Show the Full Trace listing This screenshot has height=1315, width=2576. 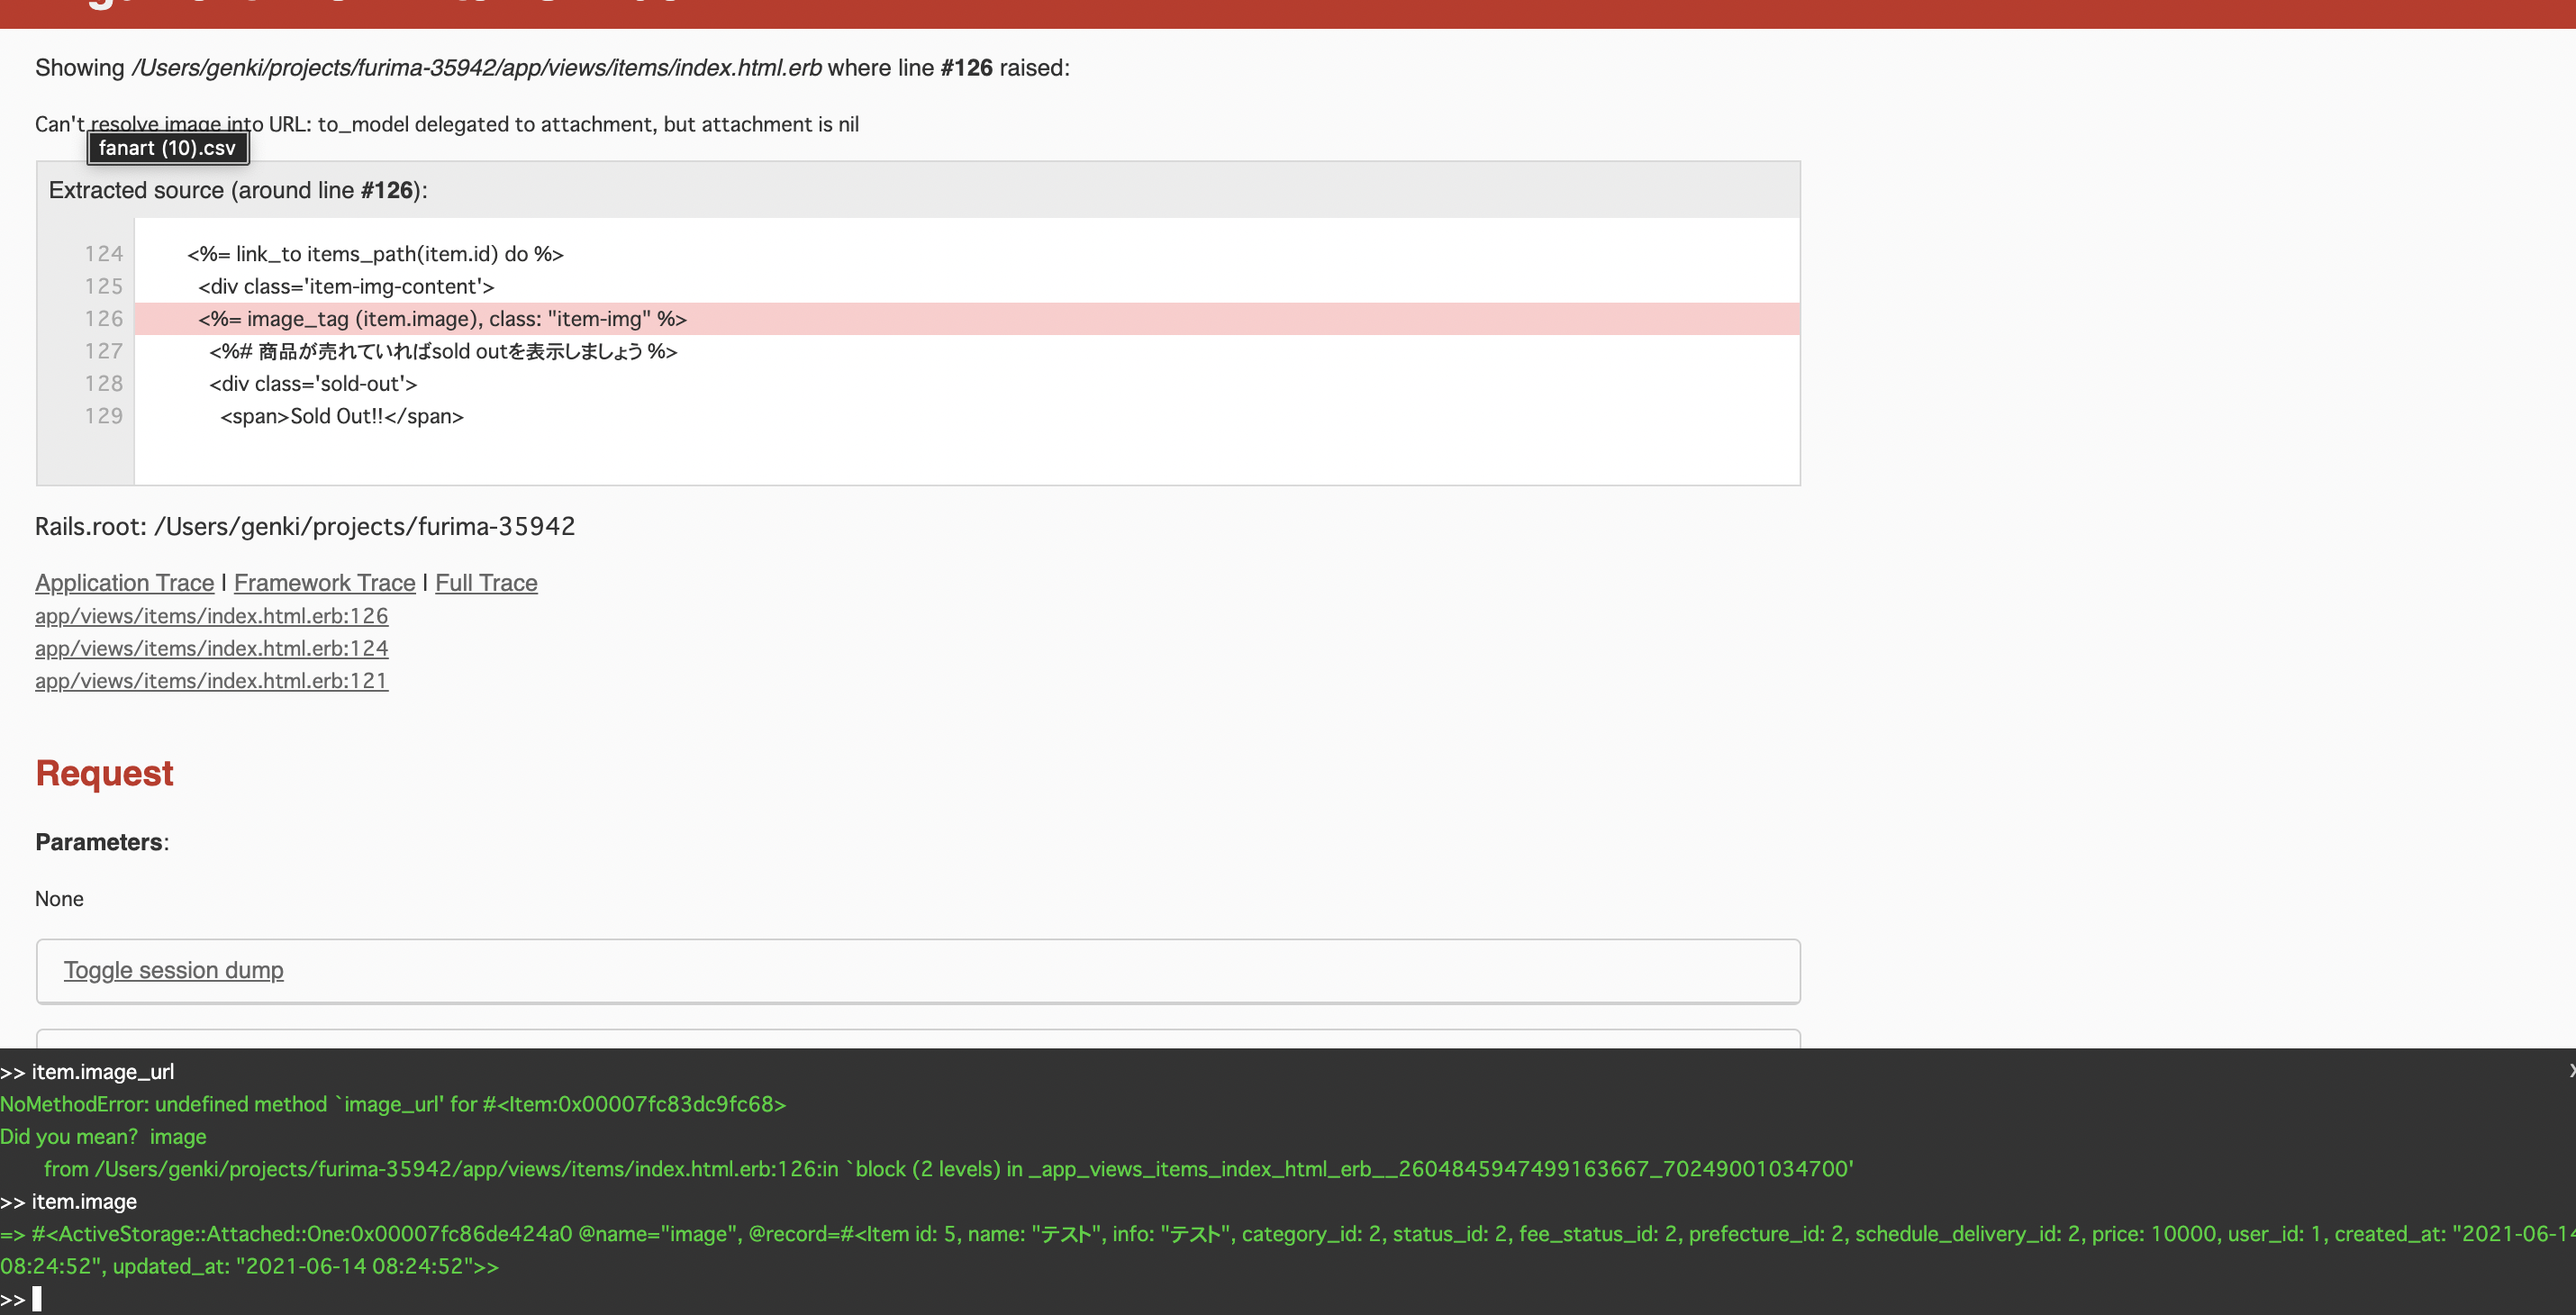486,583
